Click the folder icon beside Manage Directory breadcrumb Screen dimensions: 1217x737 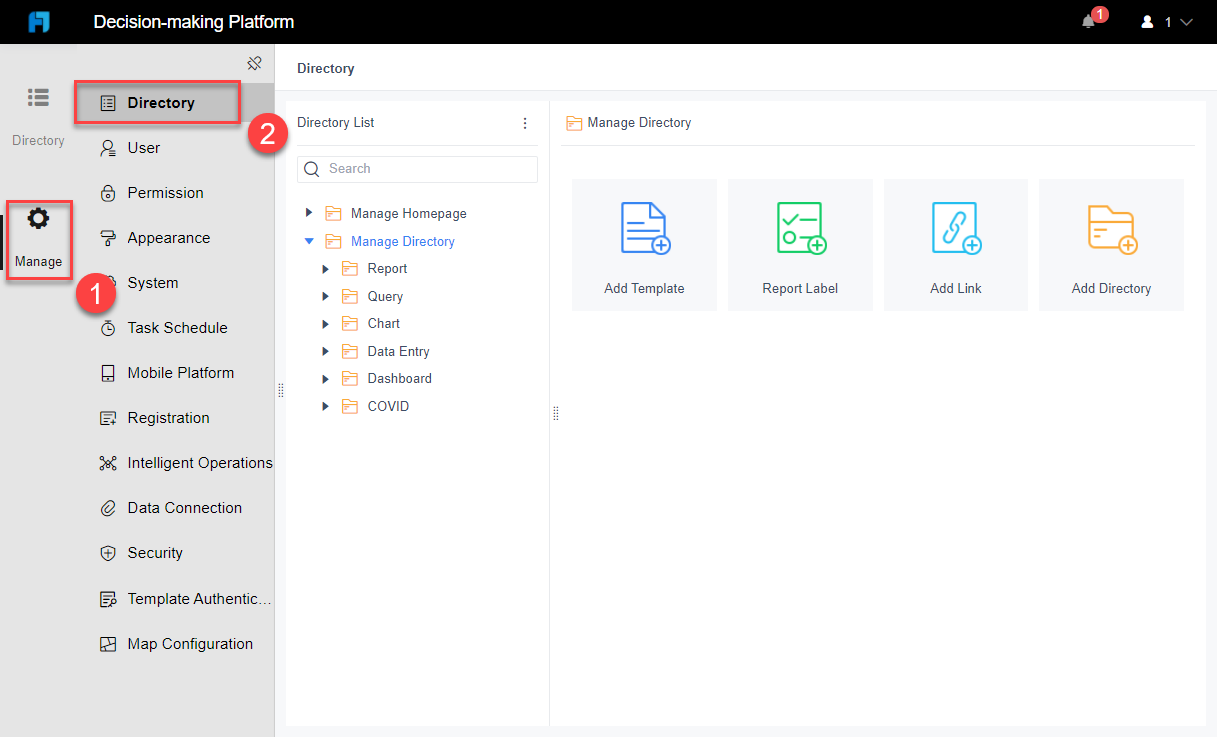[x=574, y=122]
